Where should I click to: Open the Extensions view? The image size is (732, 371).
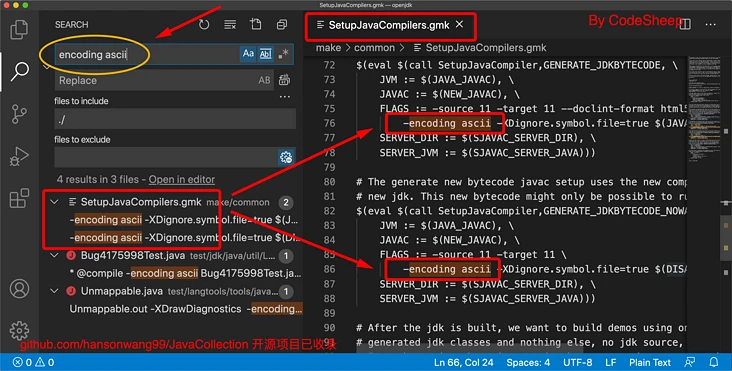19,198
